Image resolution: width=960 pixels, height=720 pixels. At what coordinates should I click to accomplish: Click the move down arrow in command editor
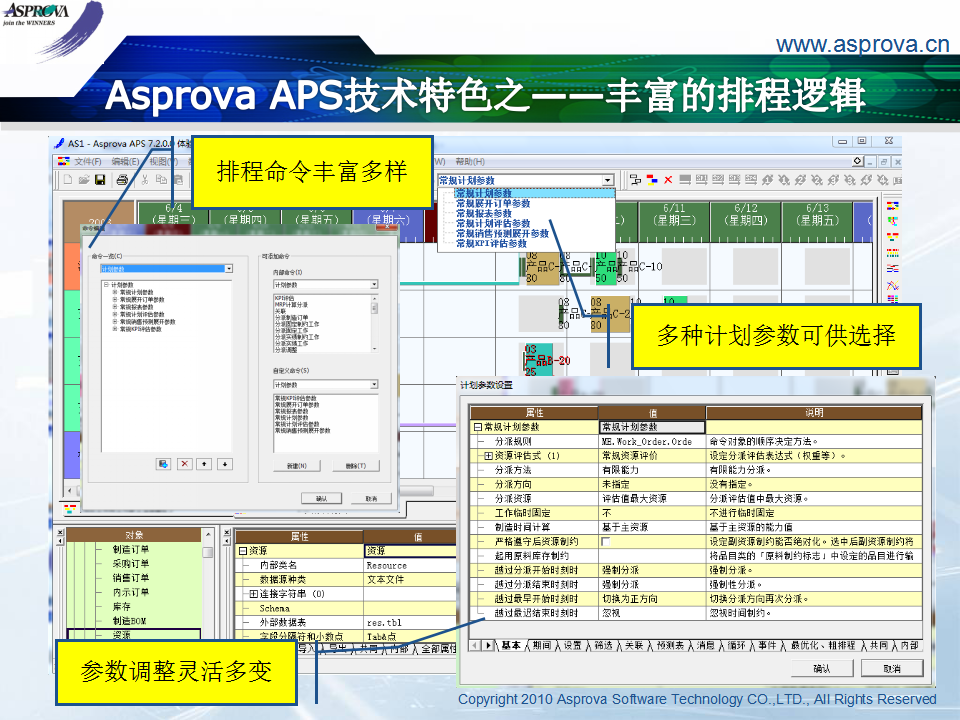[225, 464]
